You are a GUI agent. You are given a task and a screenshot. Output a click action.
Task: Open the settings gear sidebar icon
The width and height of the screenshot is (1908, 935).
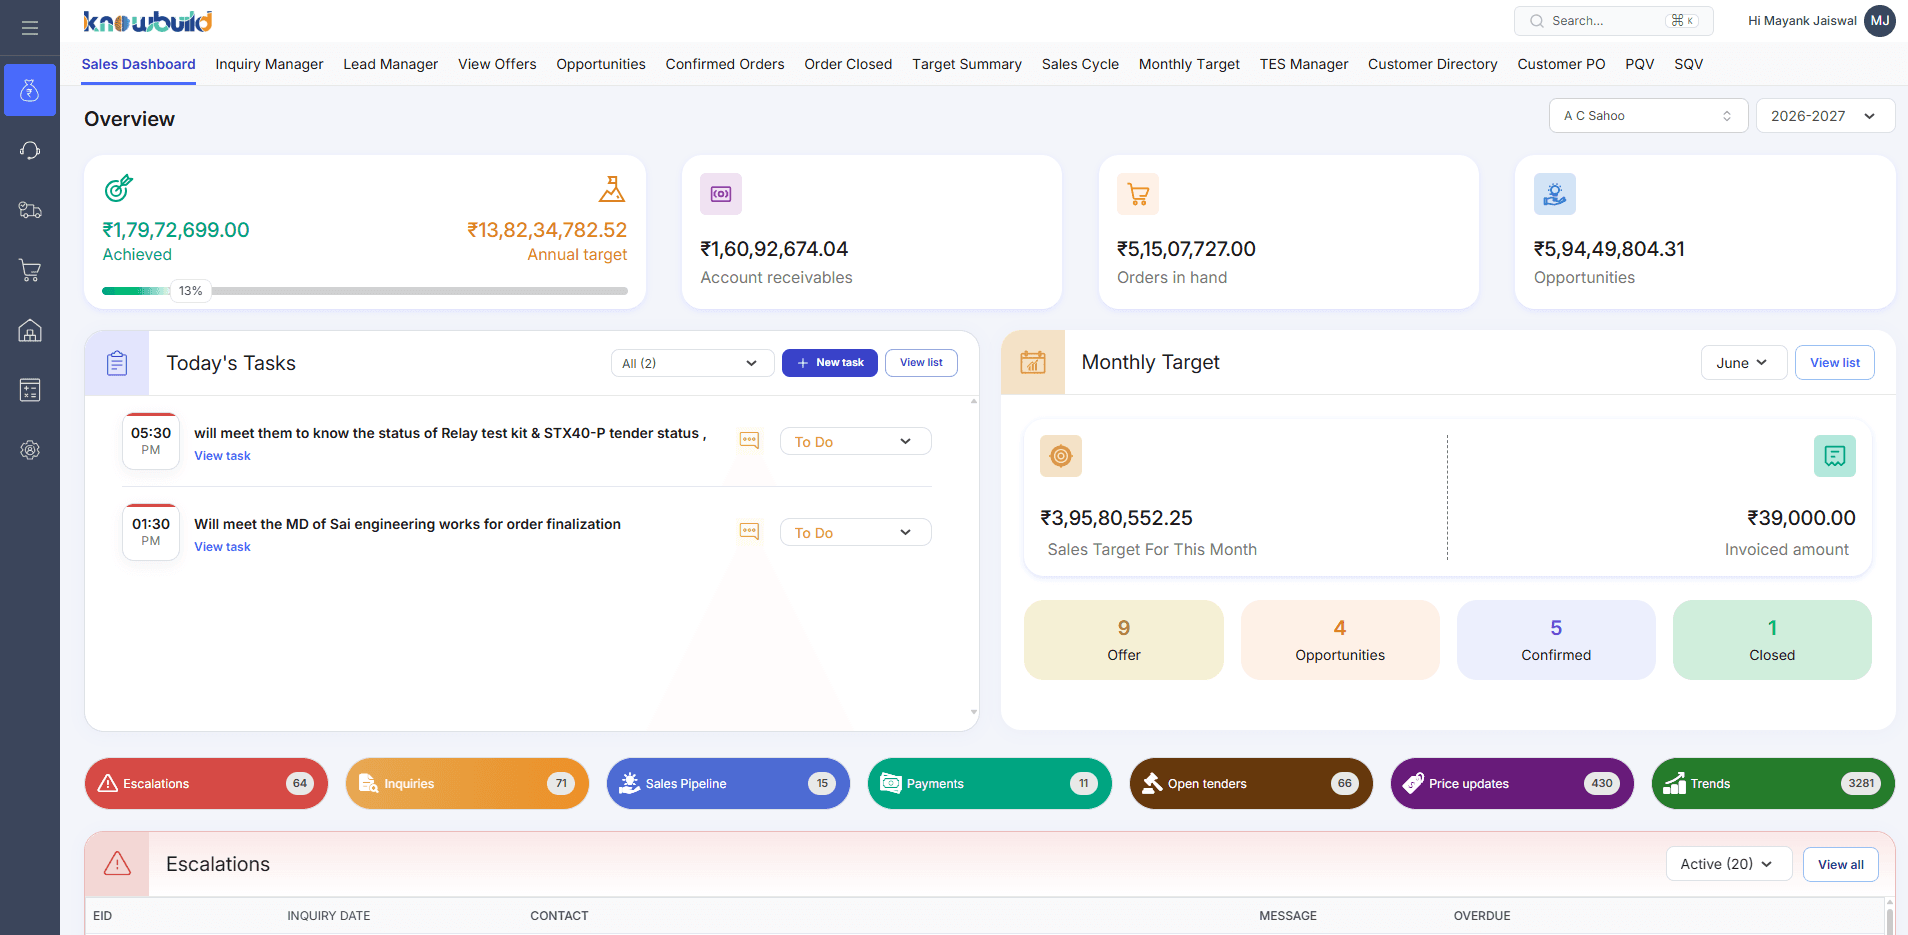(30, 450)
